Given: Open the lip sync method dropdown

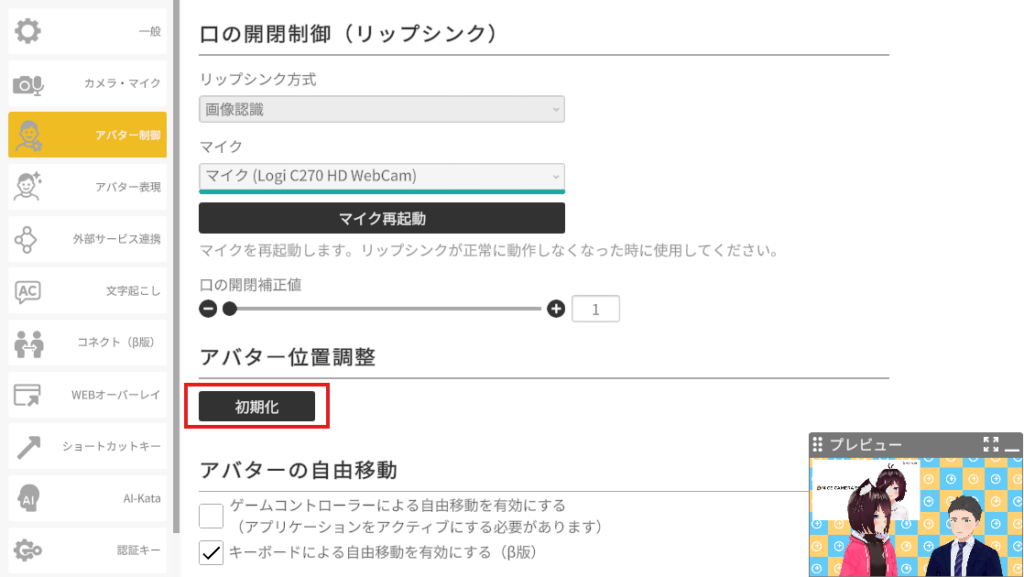Looking at the screenshot, I should 381,109.
